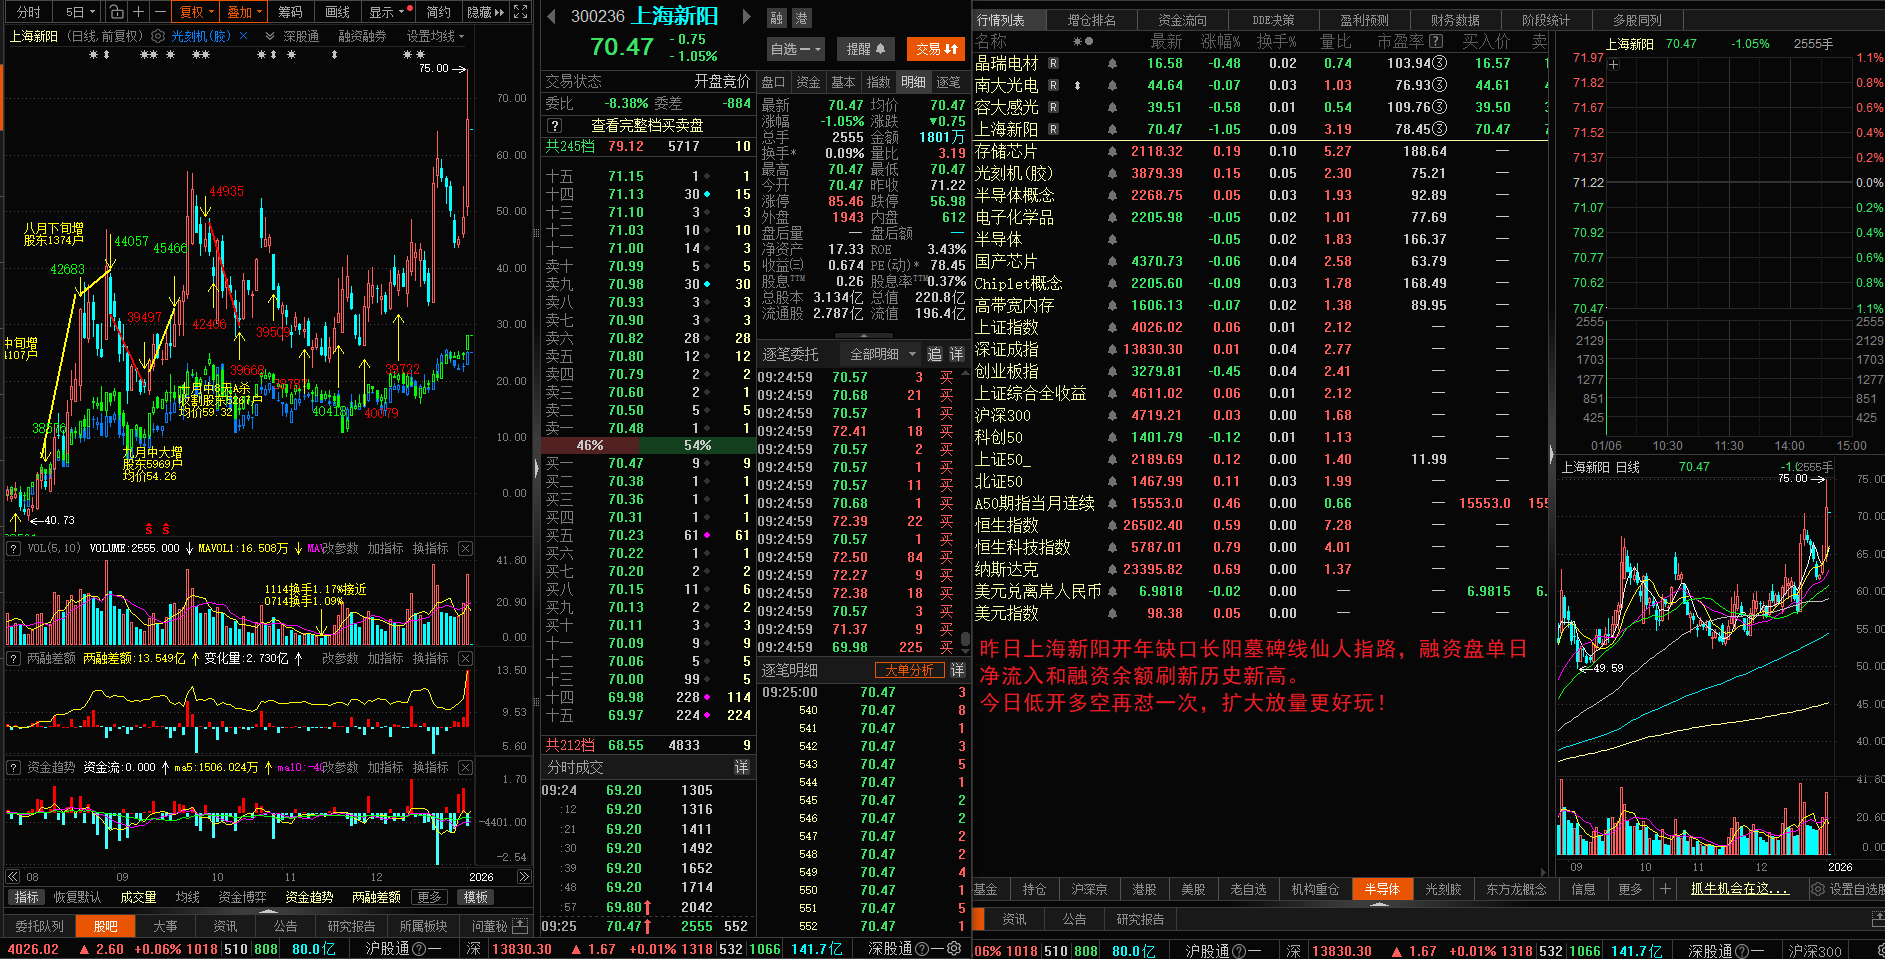Toggle 简约 mode in chart toolbar
1885x959 pixels.
click(439, 12)
